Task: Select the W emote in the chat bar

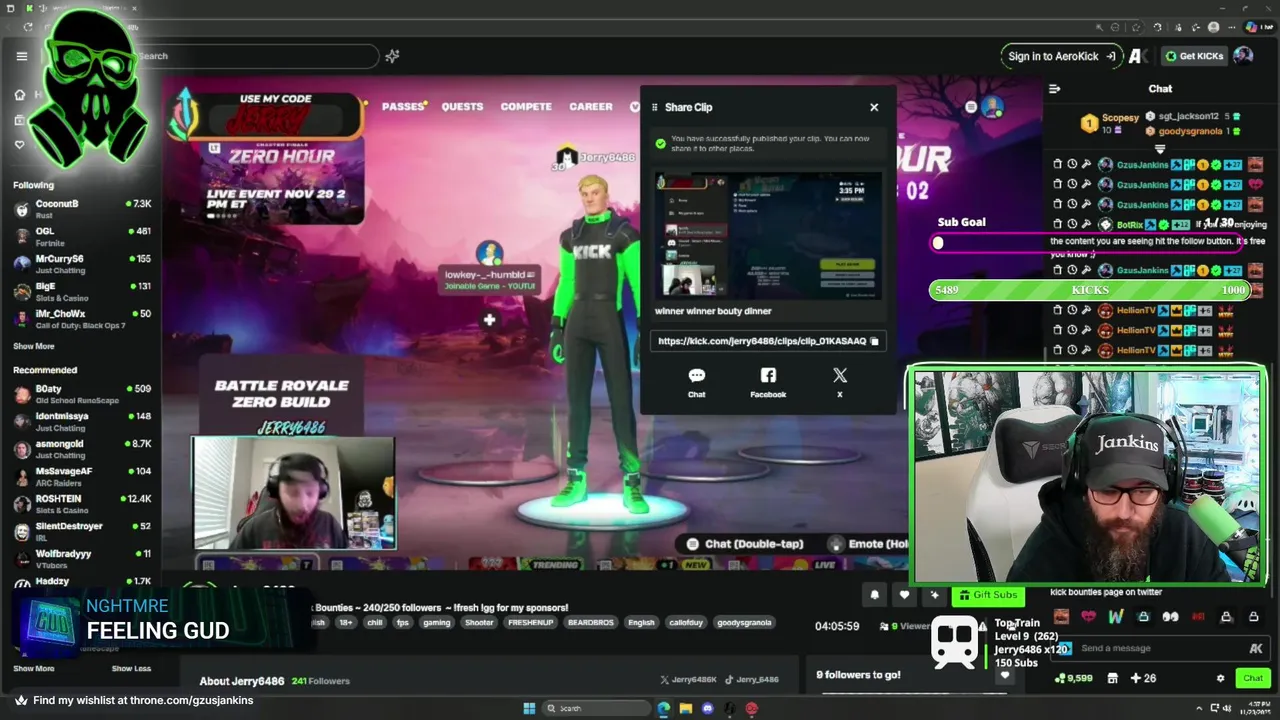Action: point(1115,617)
